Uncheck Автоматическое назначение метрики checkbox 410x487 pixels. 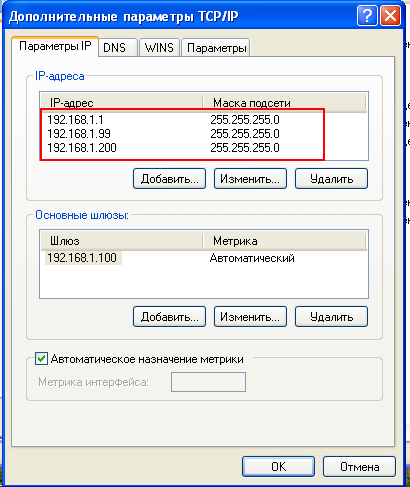click(x=41, y=359)
